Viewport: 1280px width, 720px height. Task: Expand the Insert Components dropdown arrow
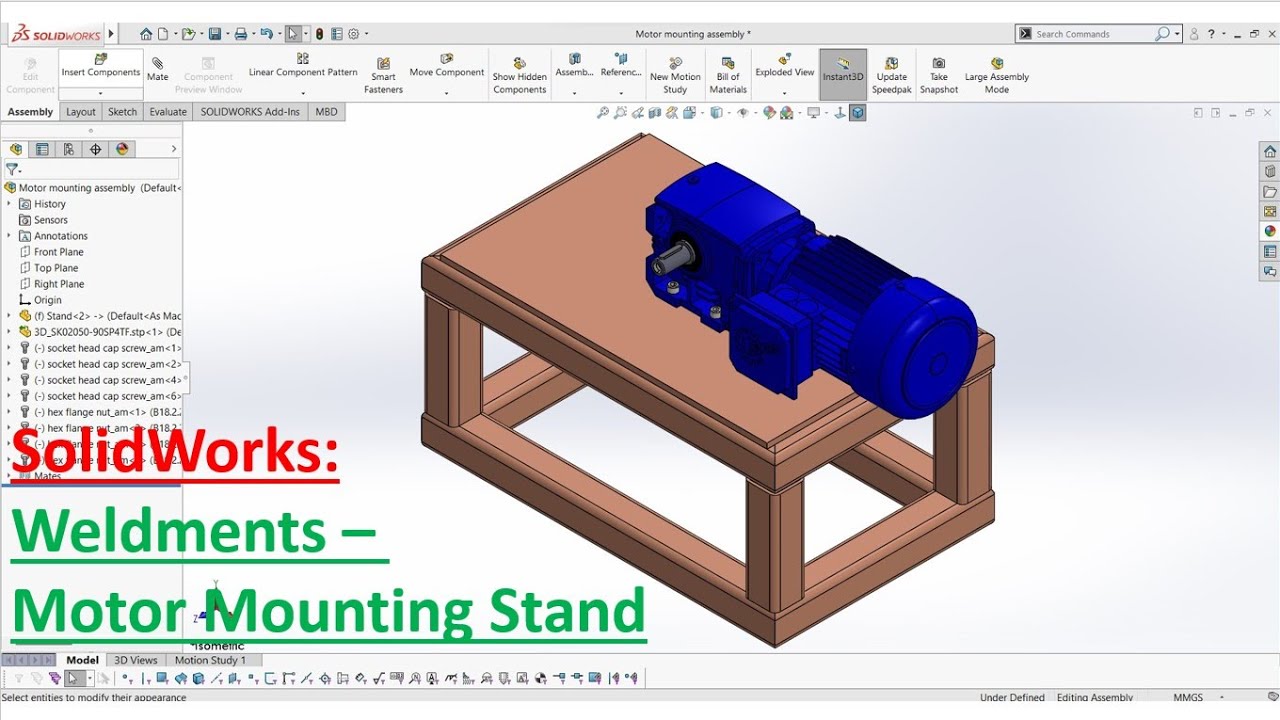tap(100, 94)
